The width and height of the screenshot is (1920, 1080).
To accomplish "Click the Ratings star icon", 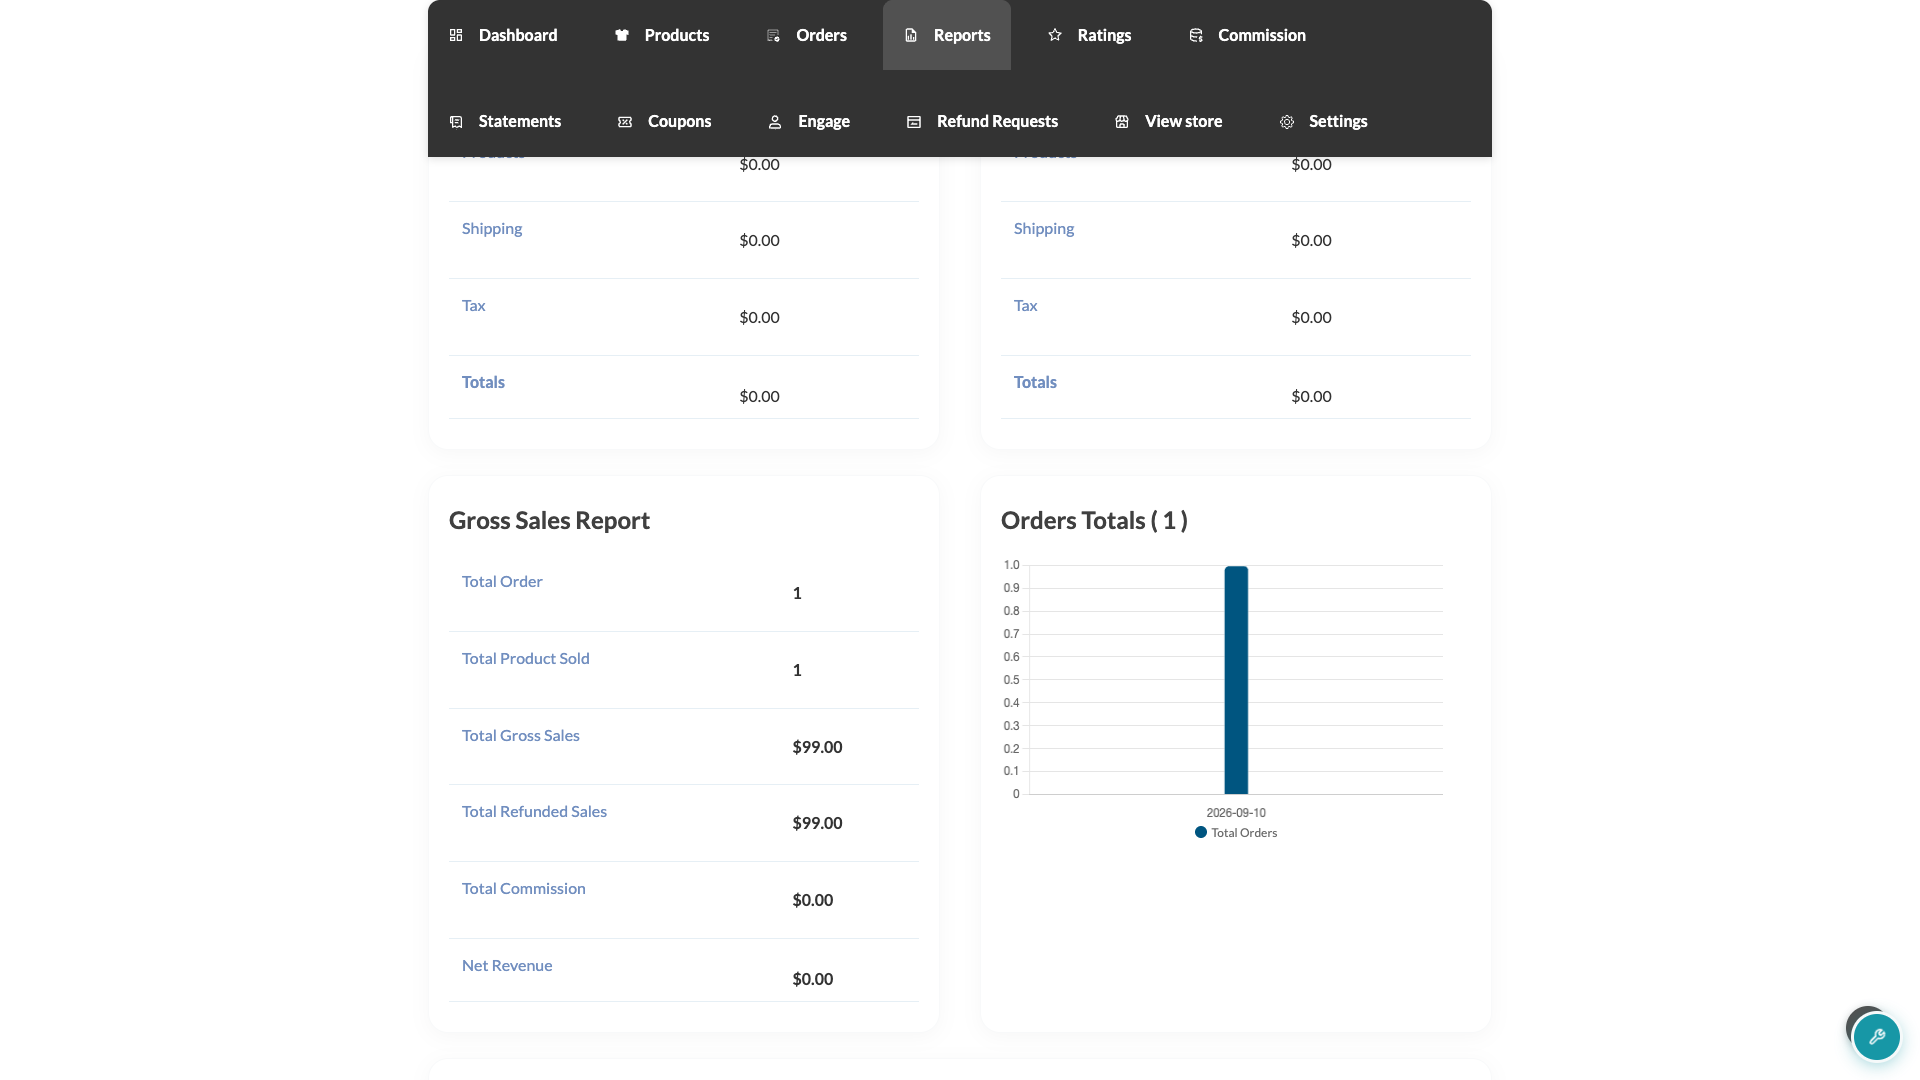I will 1055,35.
